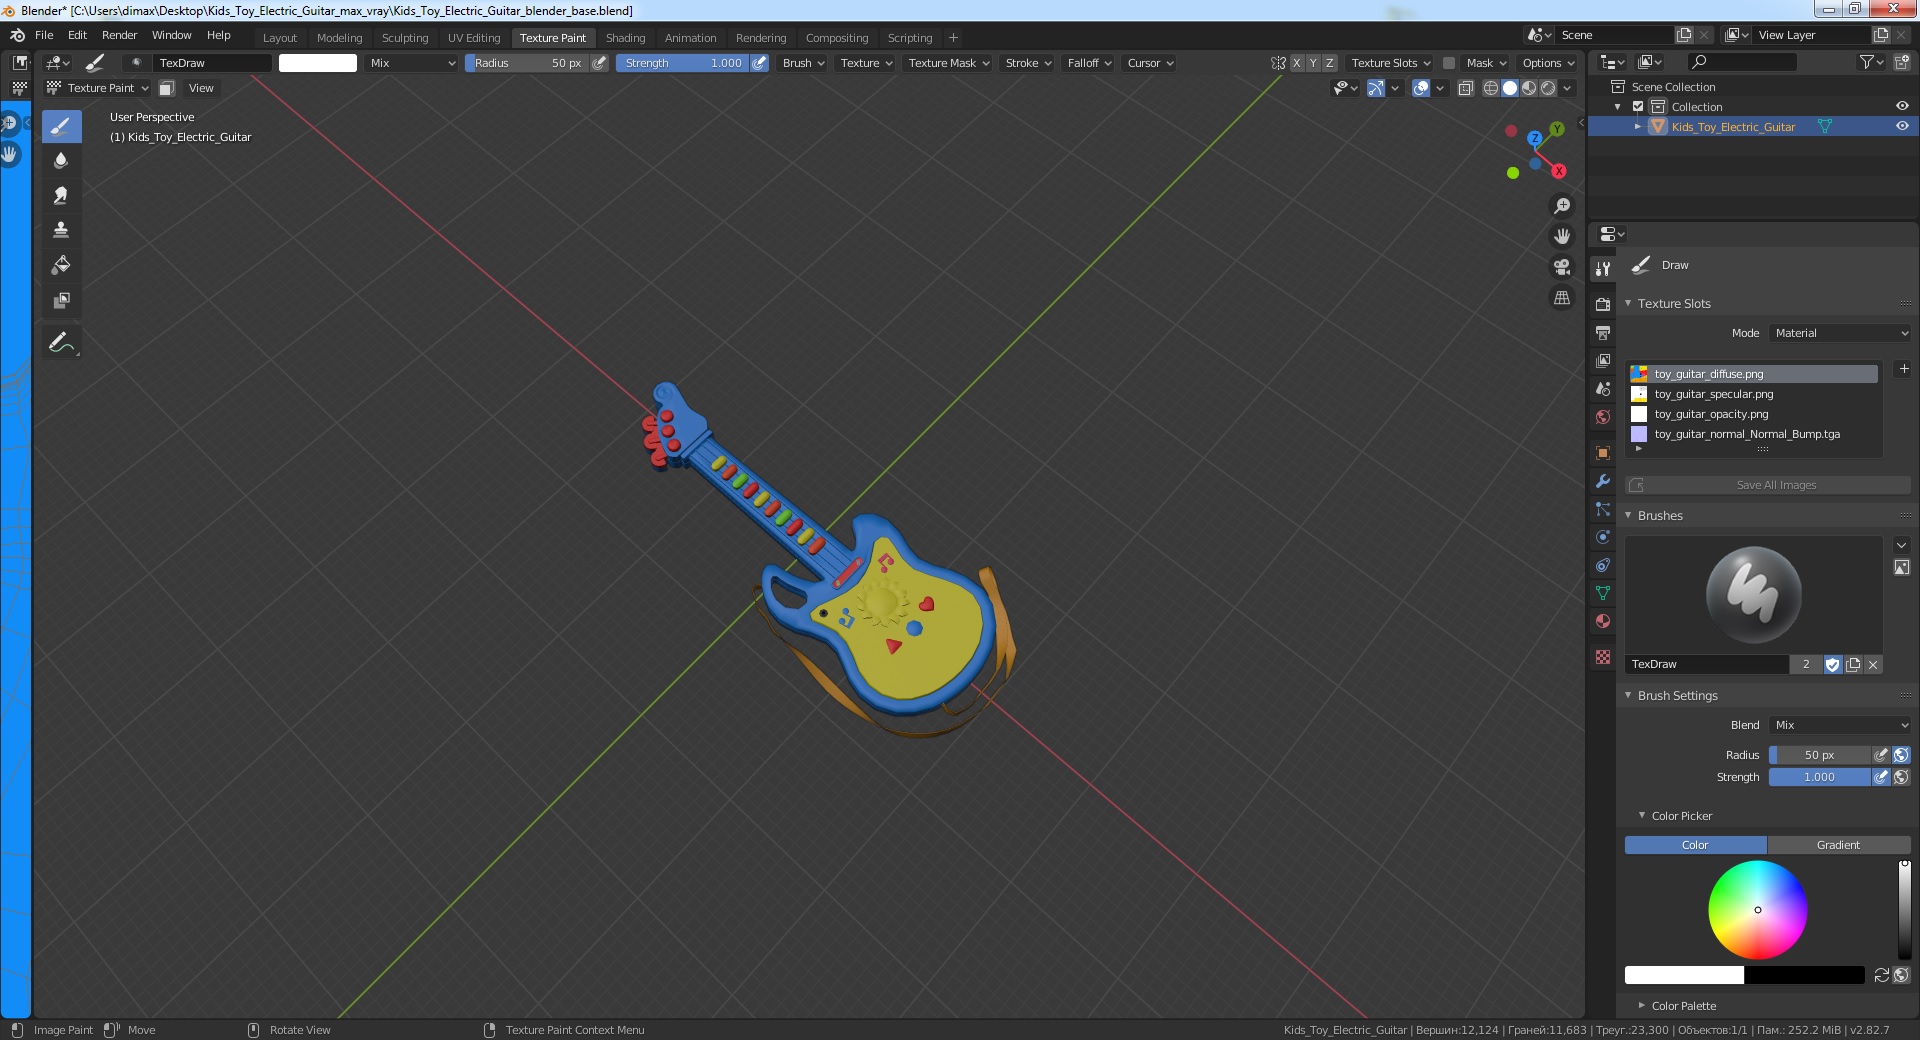Switch to the Shading workspace tab
This screenshot has height=1040, width=1920.
[625, 38]
